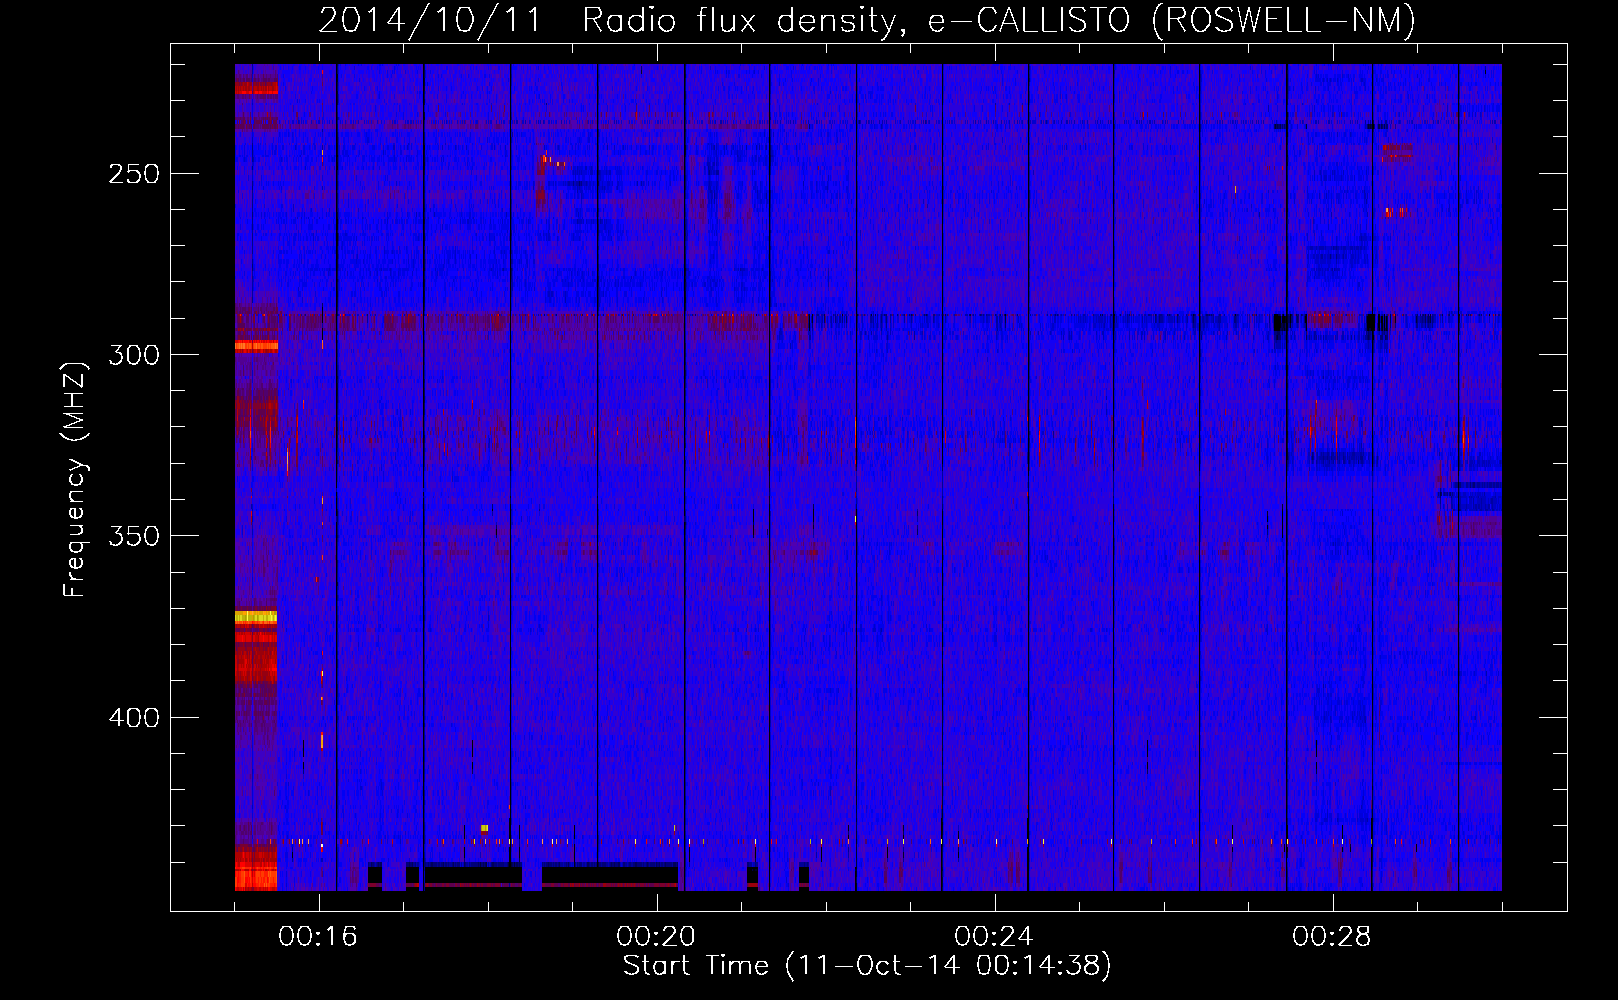This screenshot has height=1000, width=1618.
Task: Click the 300 frequency tick label
Action: click(x=134, y=355)
